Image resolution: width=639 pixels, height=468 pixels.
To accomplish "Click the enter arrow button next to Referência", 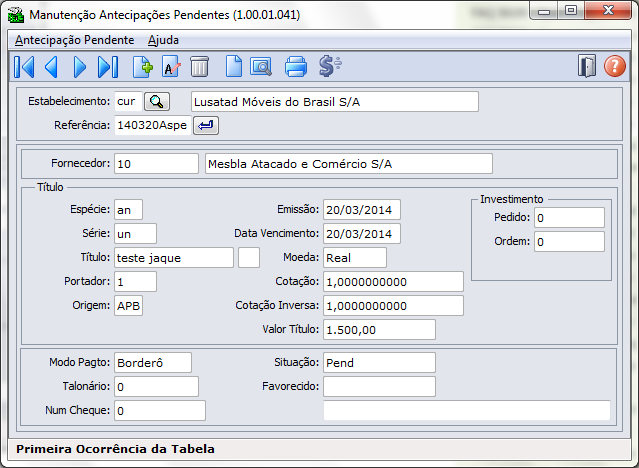I will tap(206, 125).
